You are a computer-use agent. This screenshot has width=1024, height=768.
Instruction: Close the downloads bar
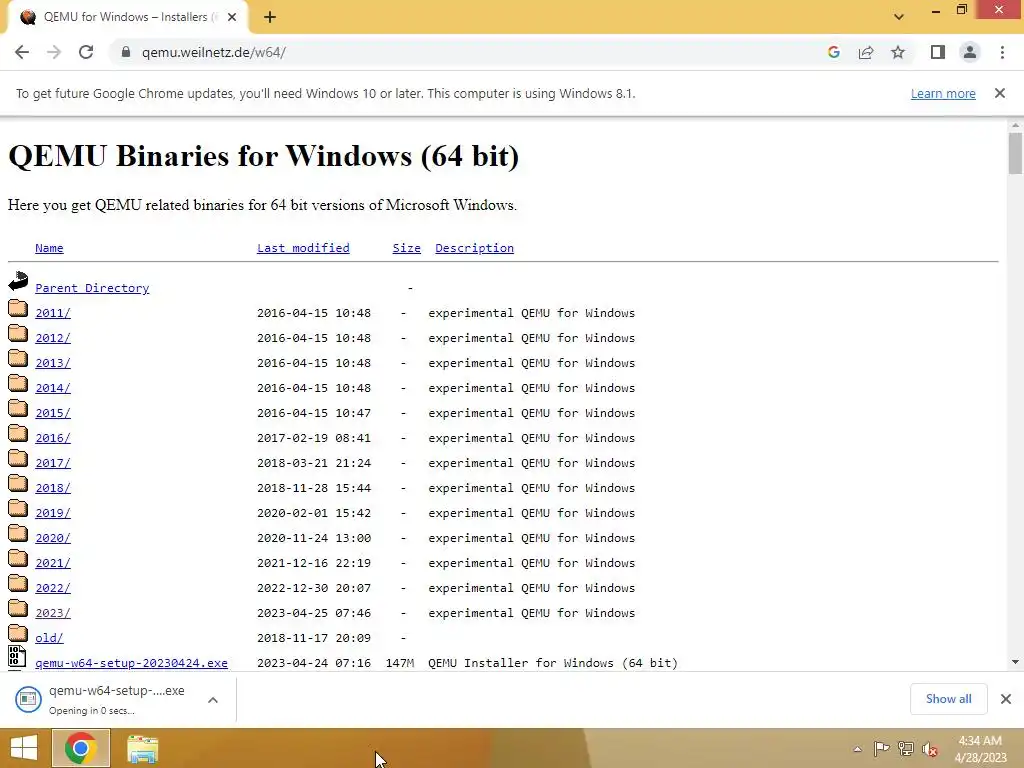coord(1006,699)
